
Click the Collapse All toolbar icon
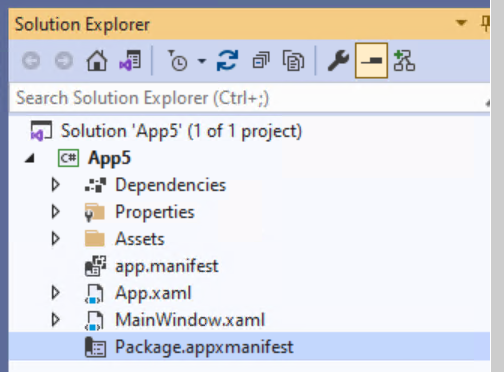[261, 61]
